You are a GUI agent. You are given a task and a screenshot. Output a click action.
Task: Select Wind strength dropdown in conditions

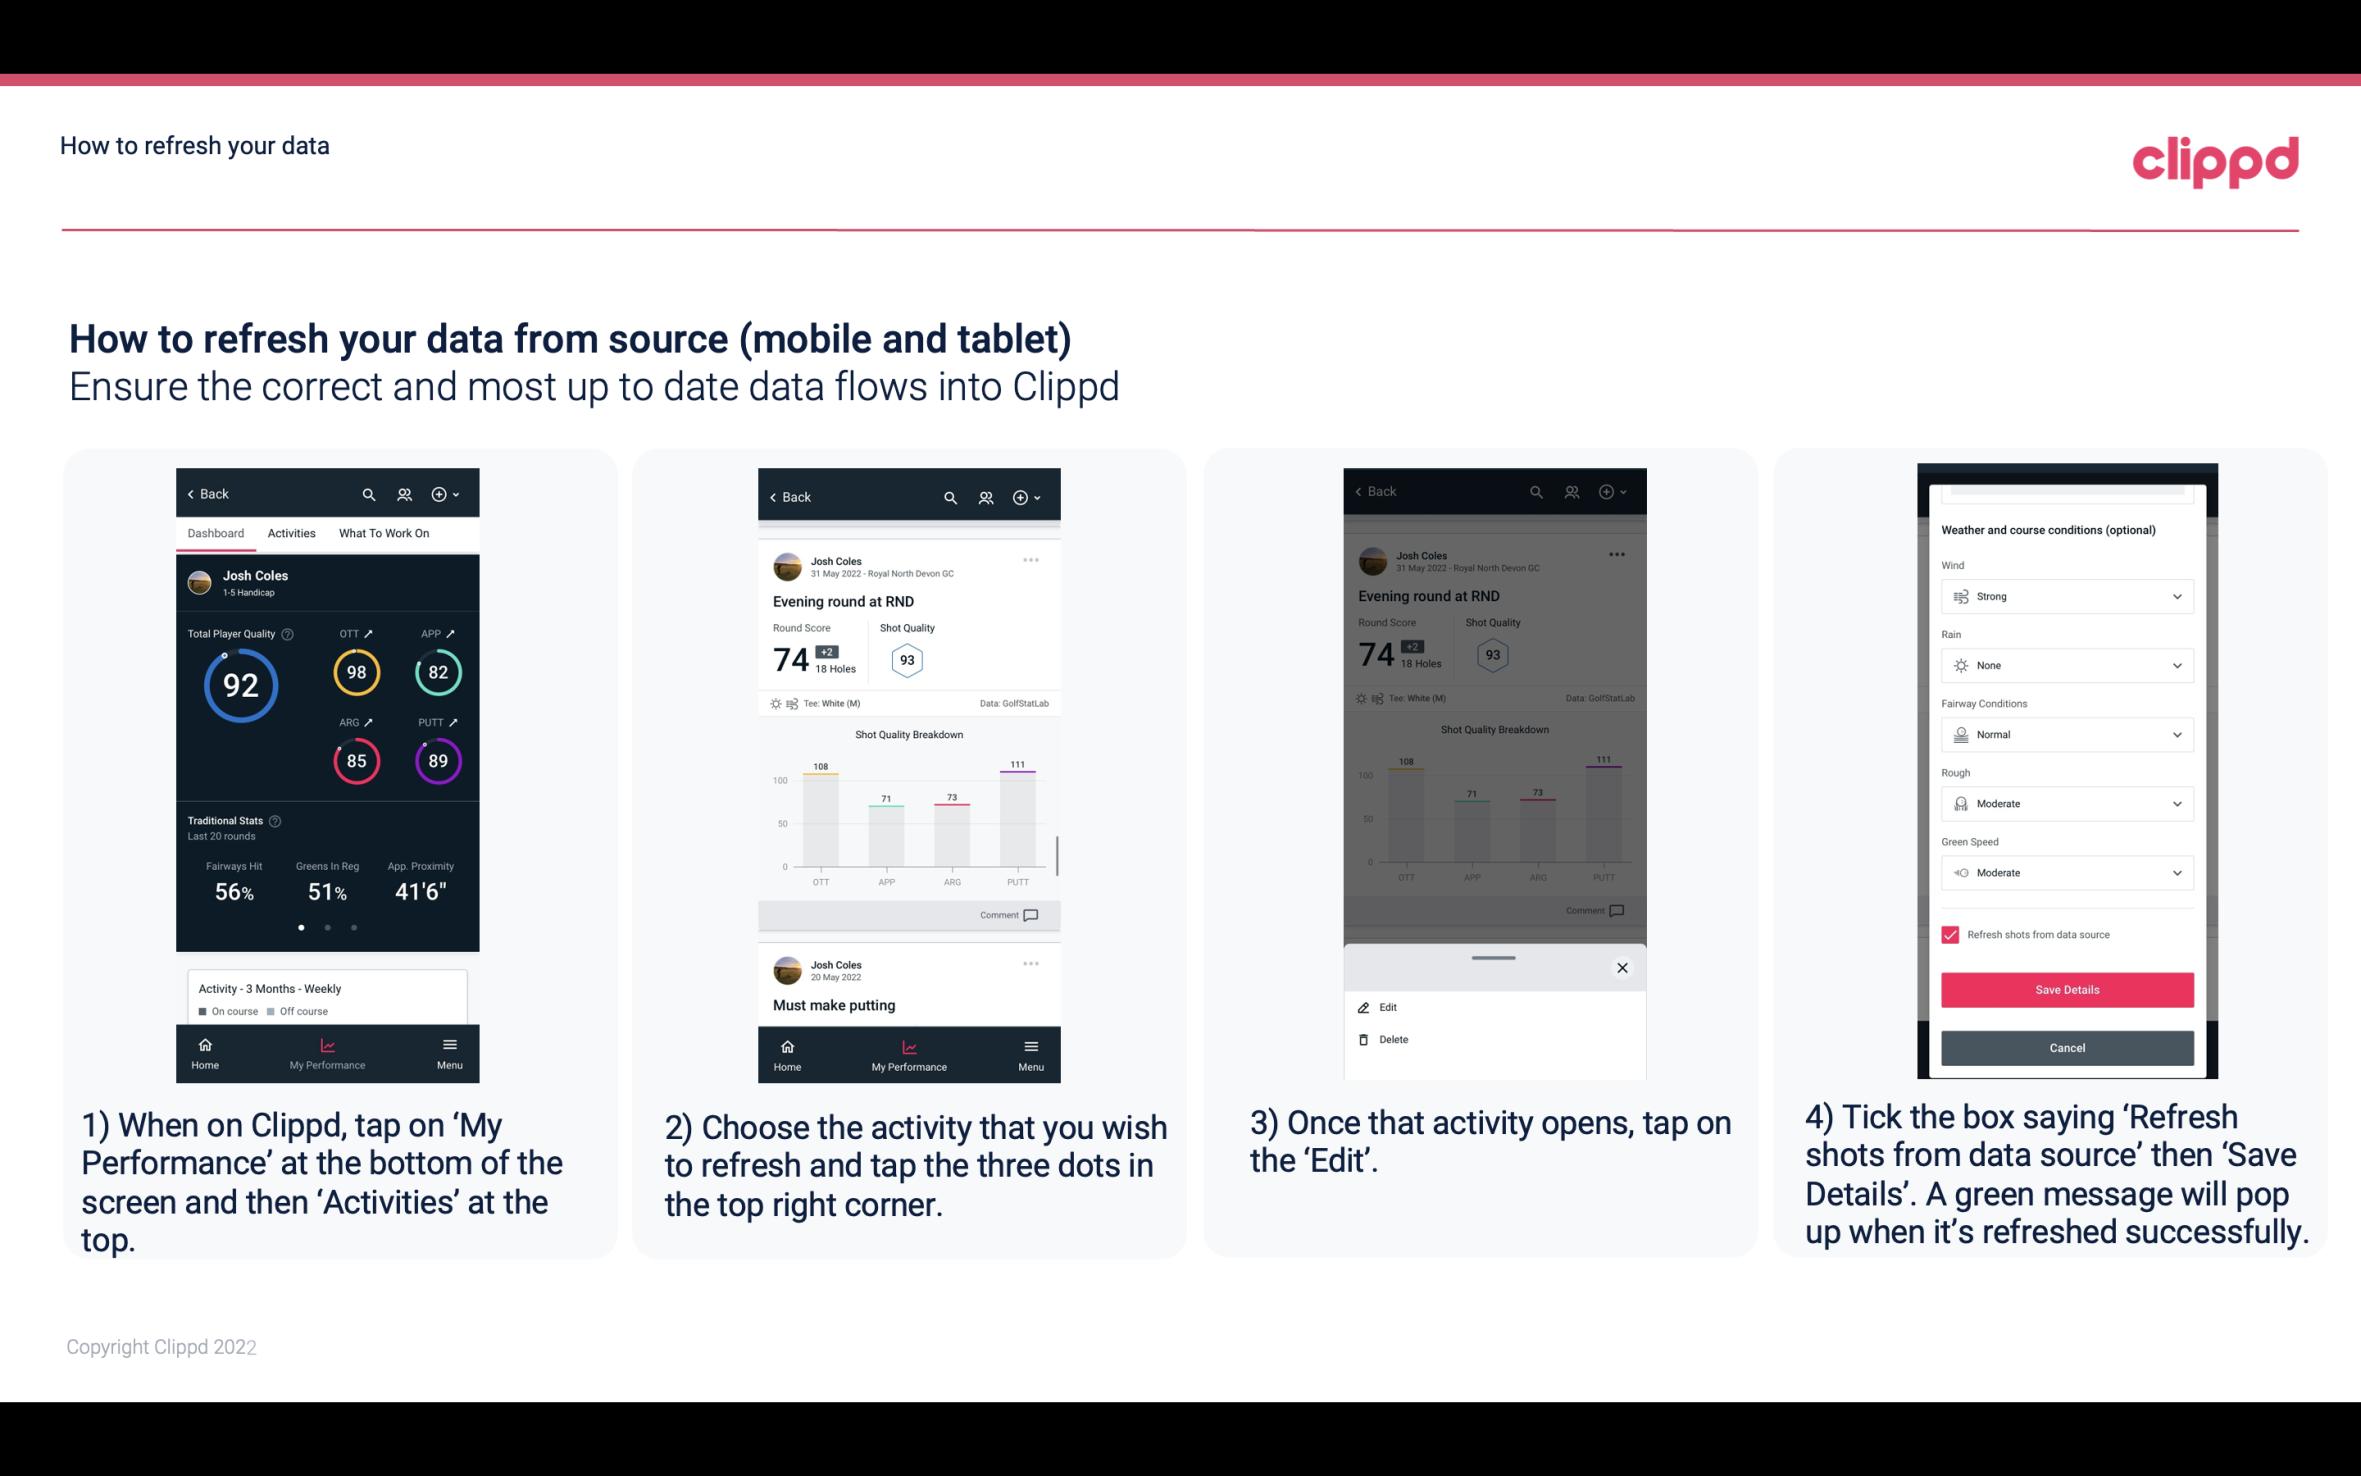2065,595
